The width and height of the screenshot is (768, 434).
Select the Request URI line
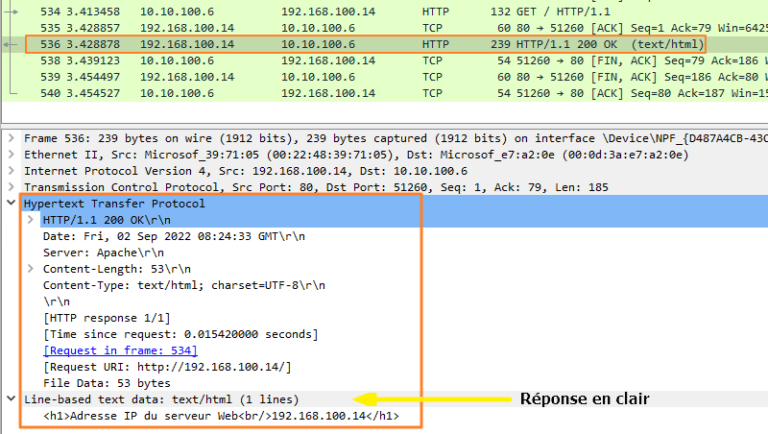pos(167,366)
